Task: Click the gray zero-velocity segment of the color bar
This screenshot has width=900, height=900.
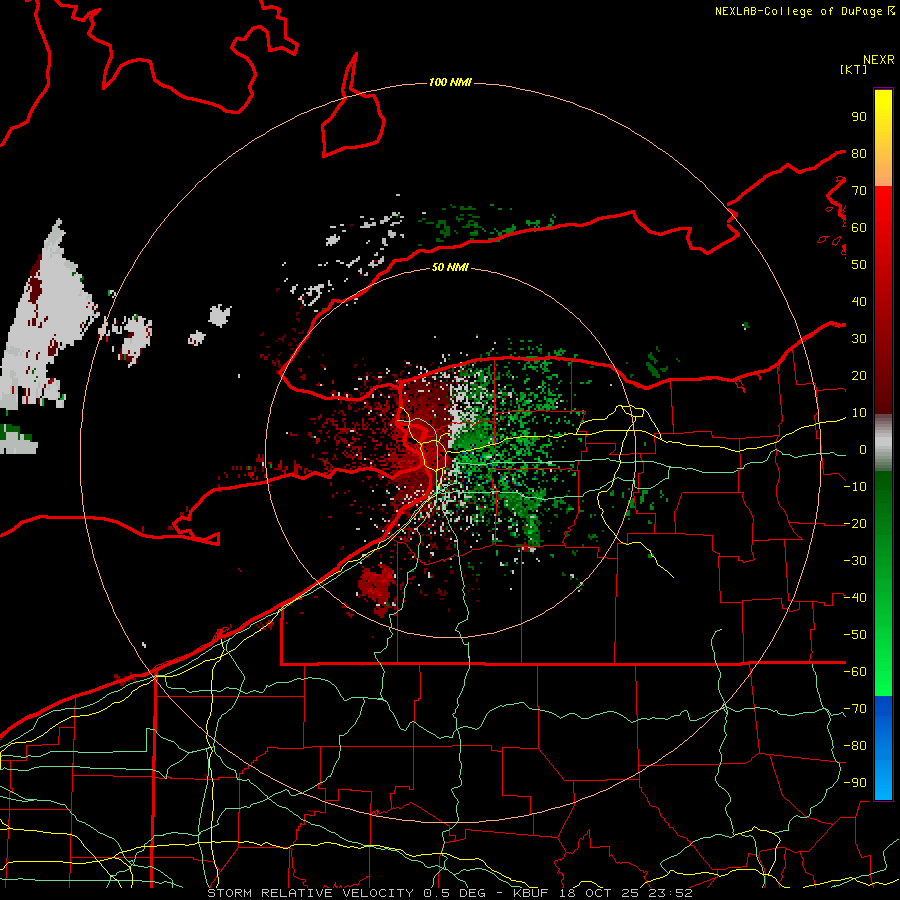Action: pos(883,443)
